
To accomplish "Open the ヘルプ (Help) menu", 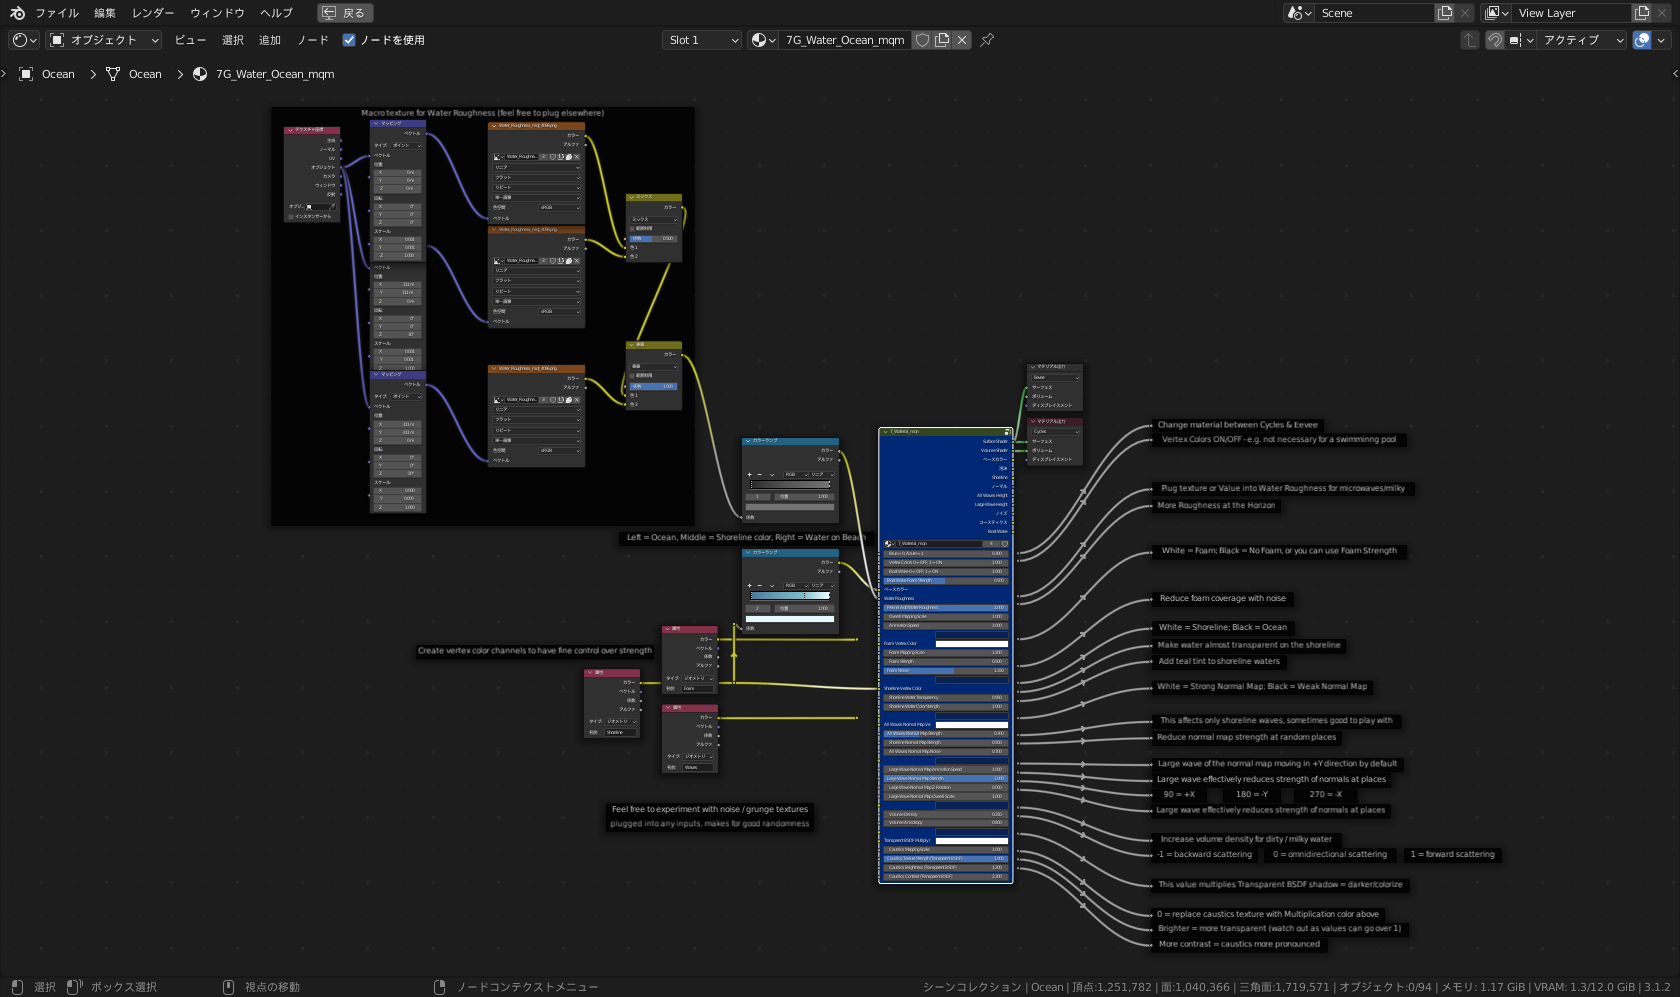I will pyautogui.click(x=276, y=13).
